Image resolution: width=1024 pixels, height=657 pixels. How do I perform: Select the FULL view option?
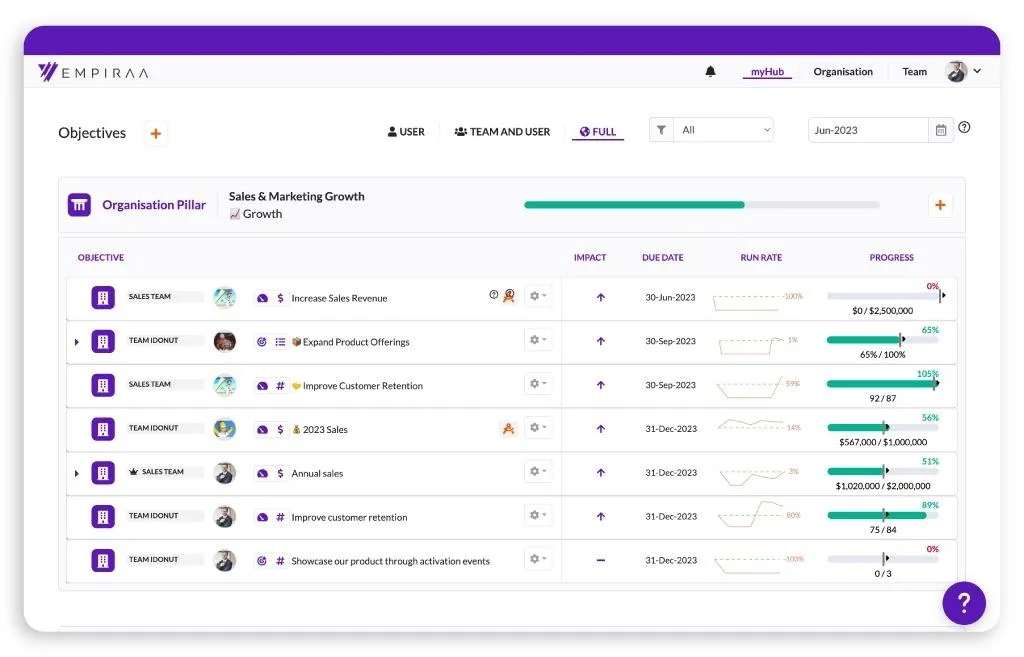point(598,132)
